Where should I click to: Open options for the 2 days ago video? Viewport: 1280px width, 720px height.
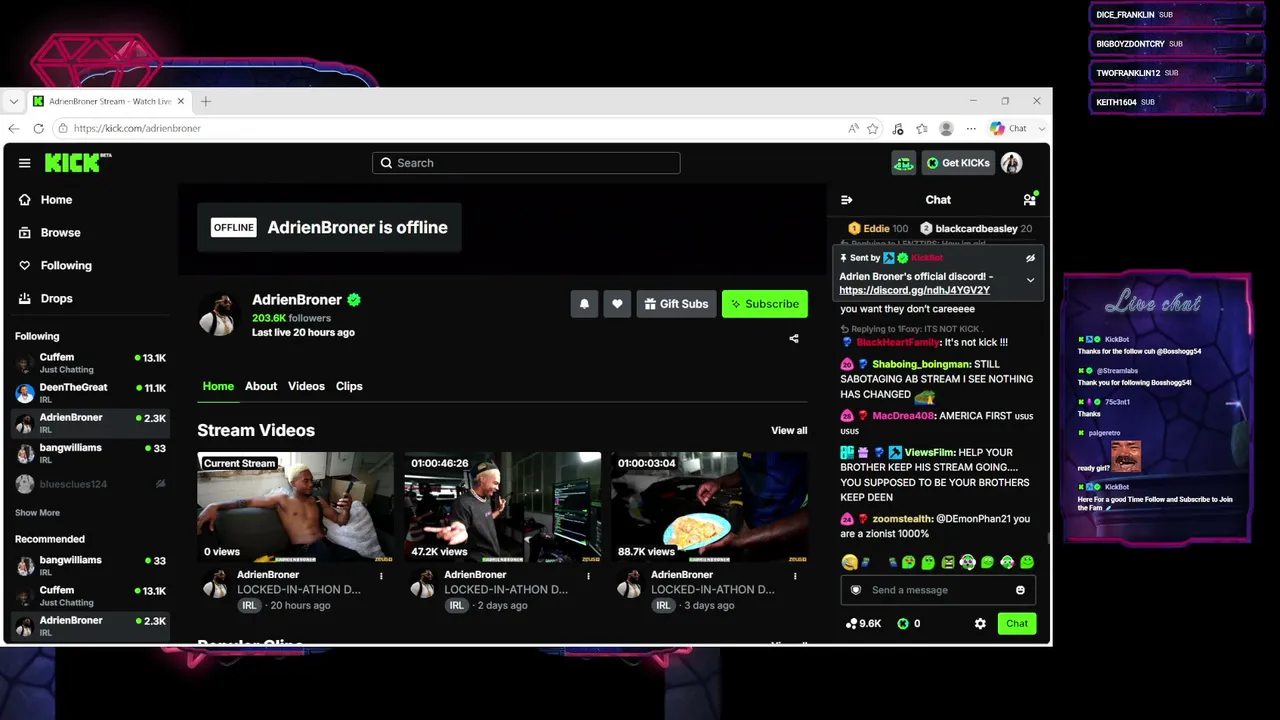point(588,576)
